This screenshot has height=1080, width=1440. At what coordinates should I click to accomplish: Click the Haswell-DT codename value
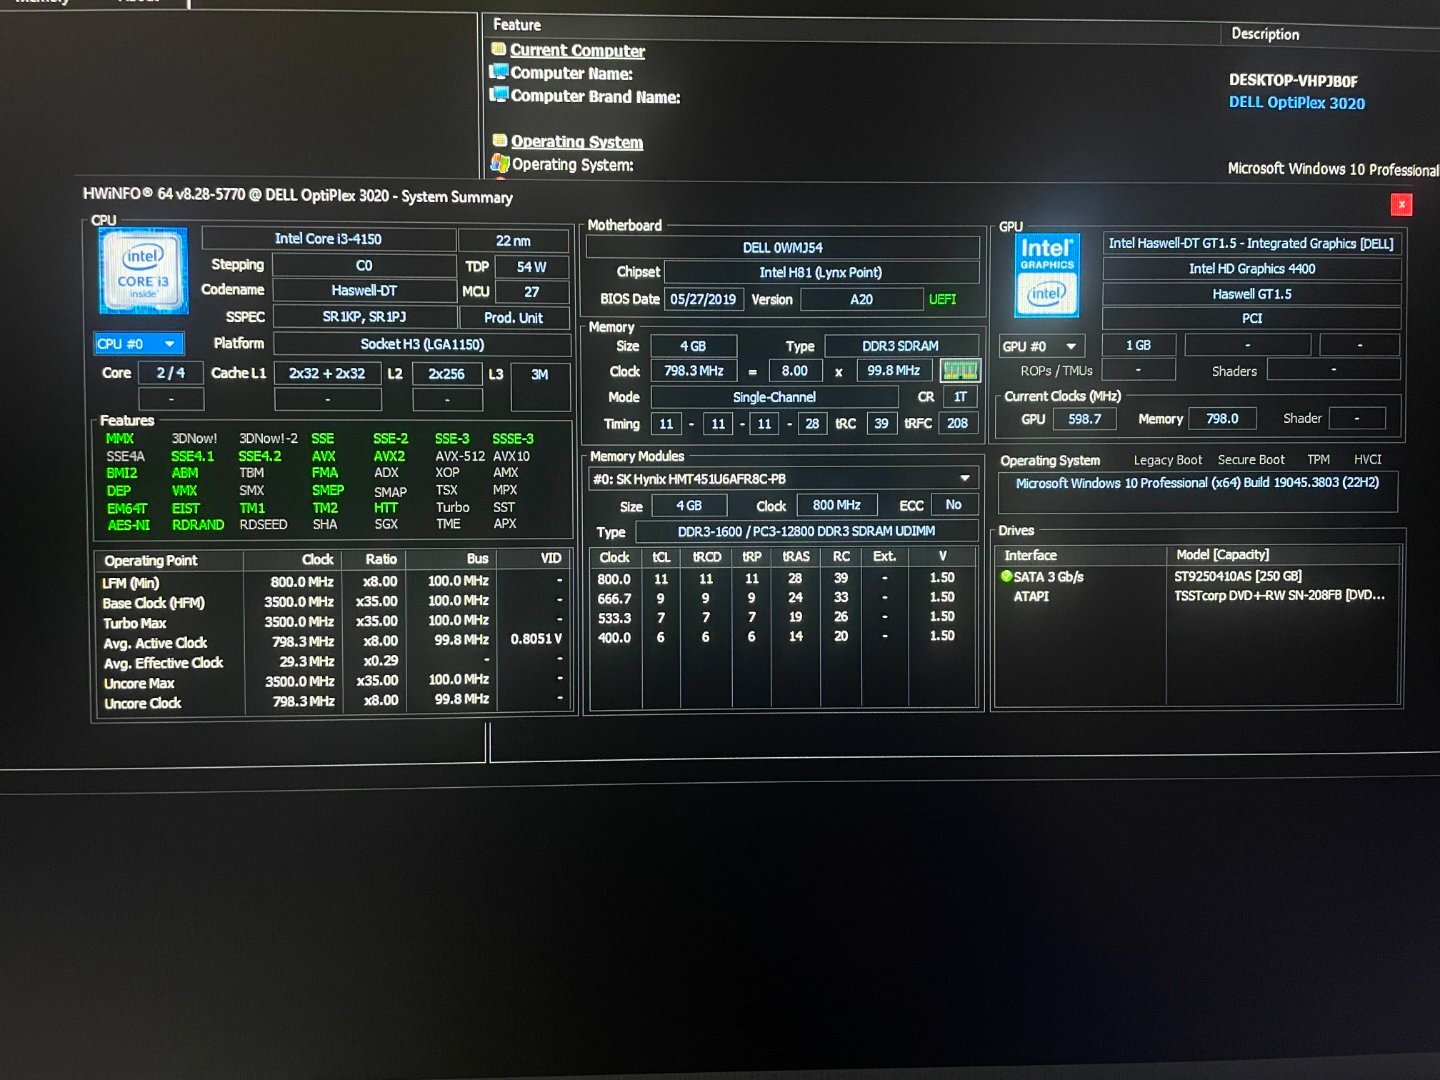[x=364, y=291]
